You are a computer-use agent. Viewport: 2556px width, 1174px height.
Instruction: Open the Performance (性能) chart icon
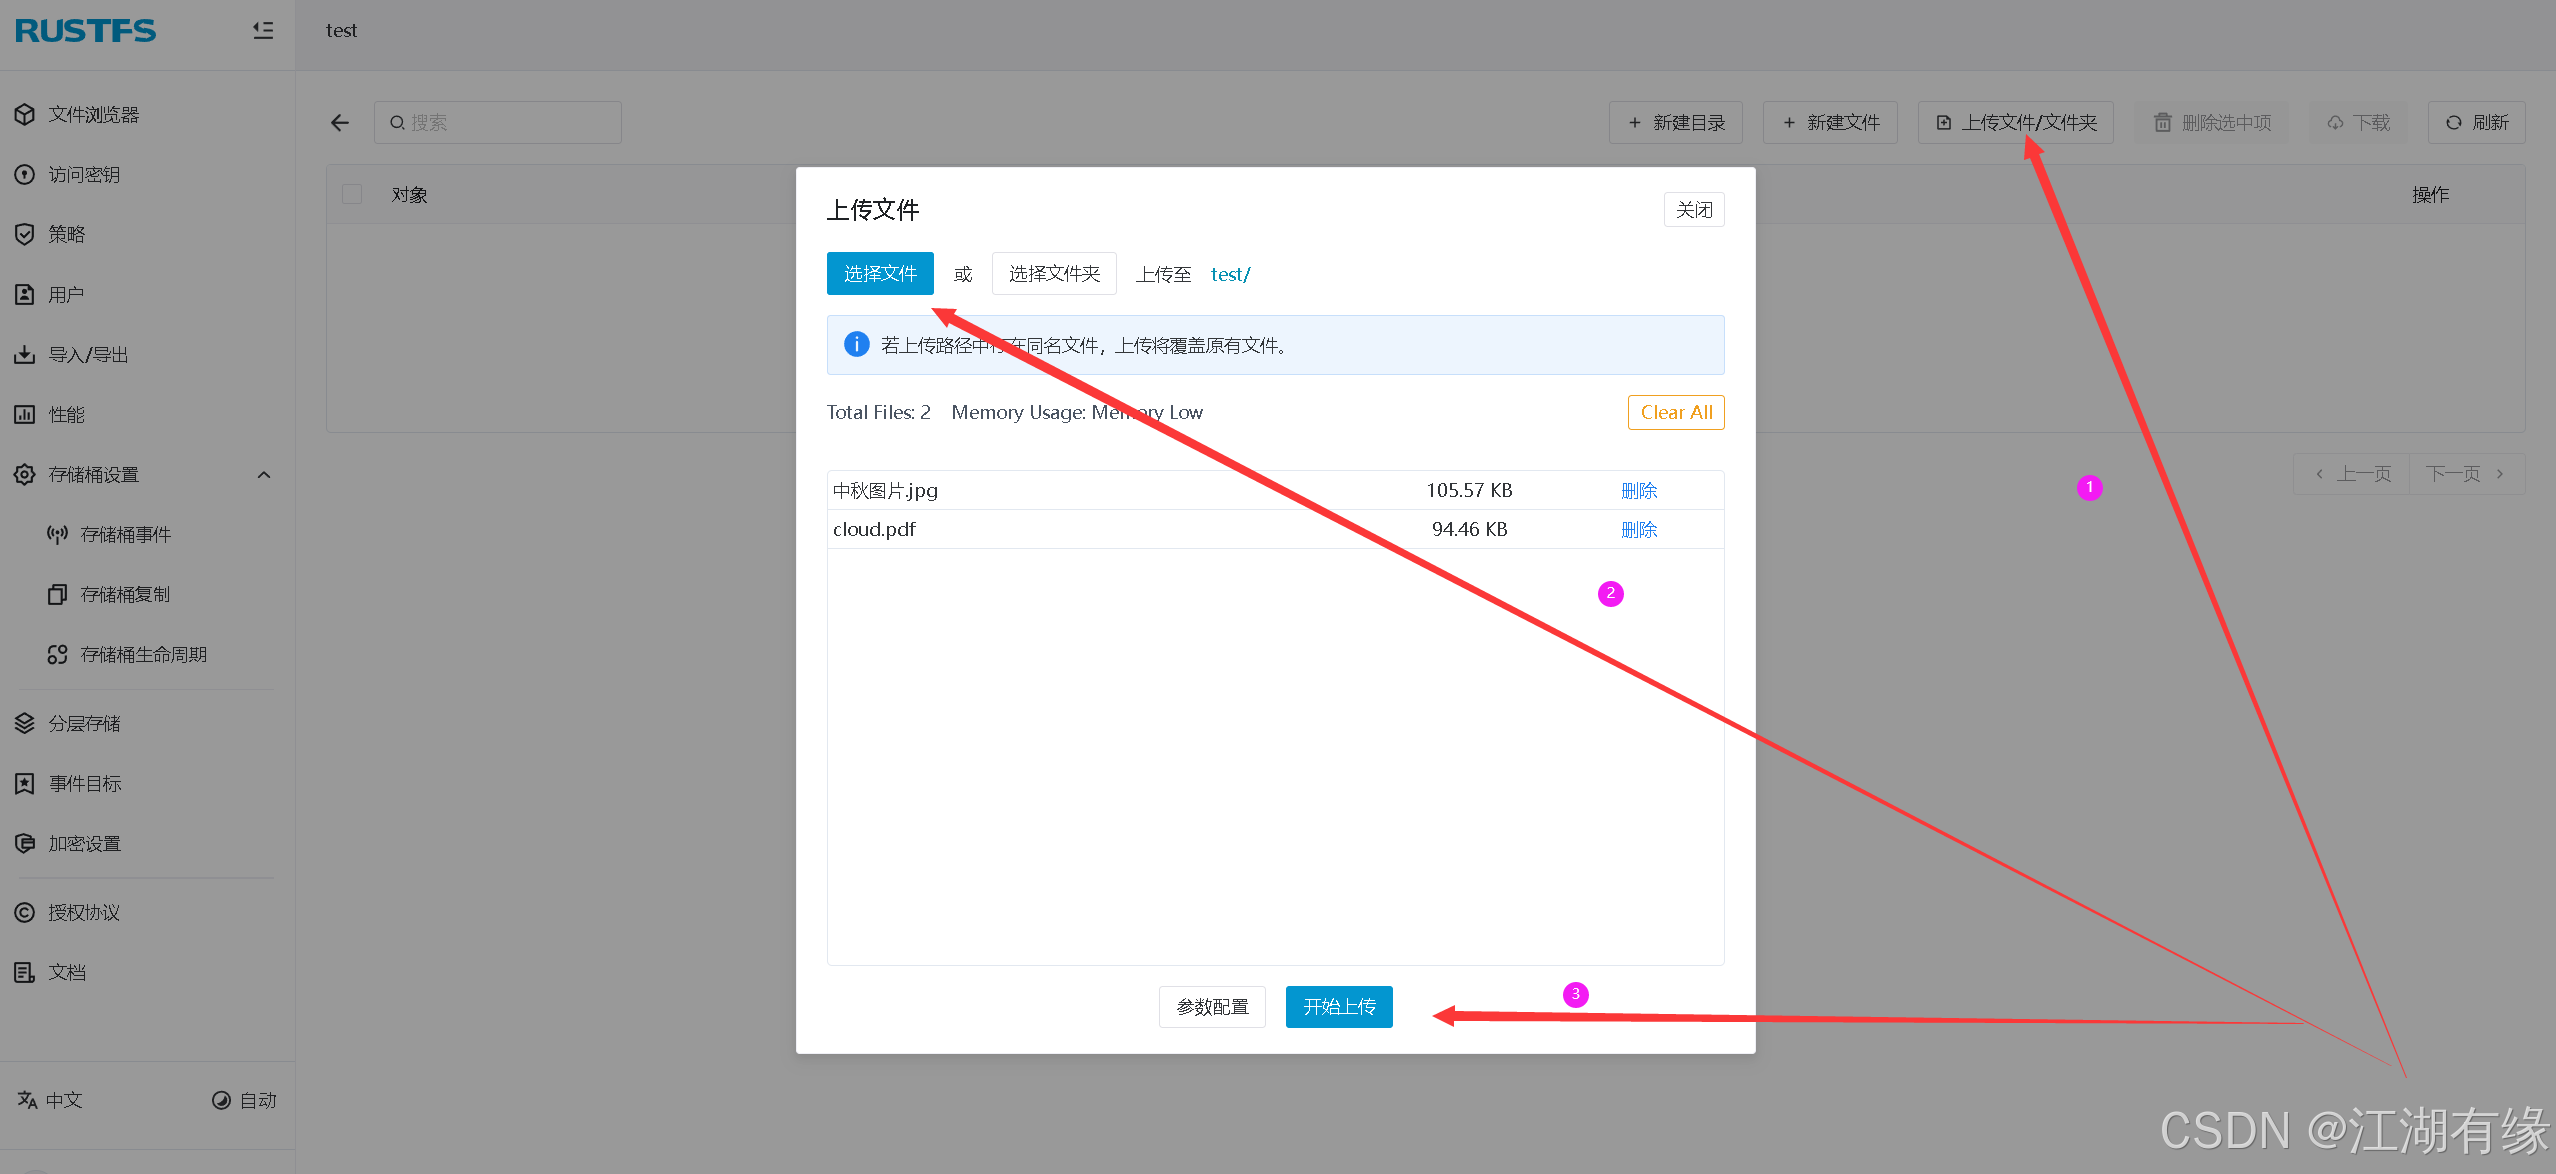pos(25,414)
